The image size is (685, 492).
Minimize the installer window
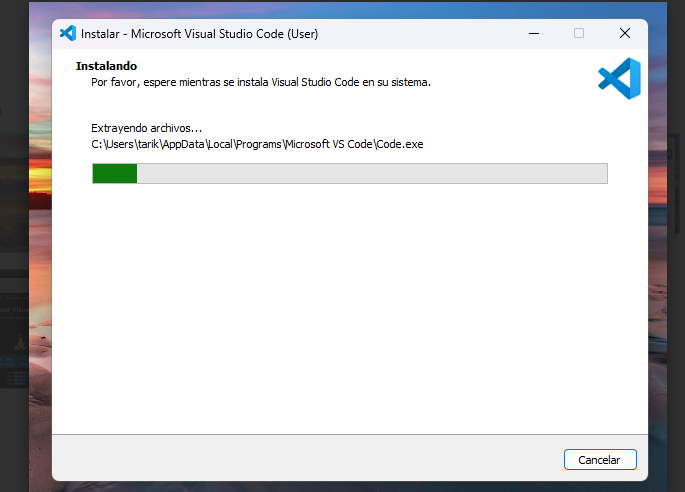point(532,33)
